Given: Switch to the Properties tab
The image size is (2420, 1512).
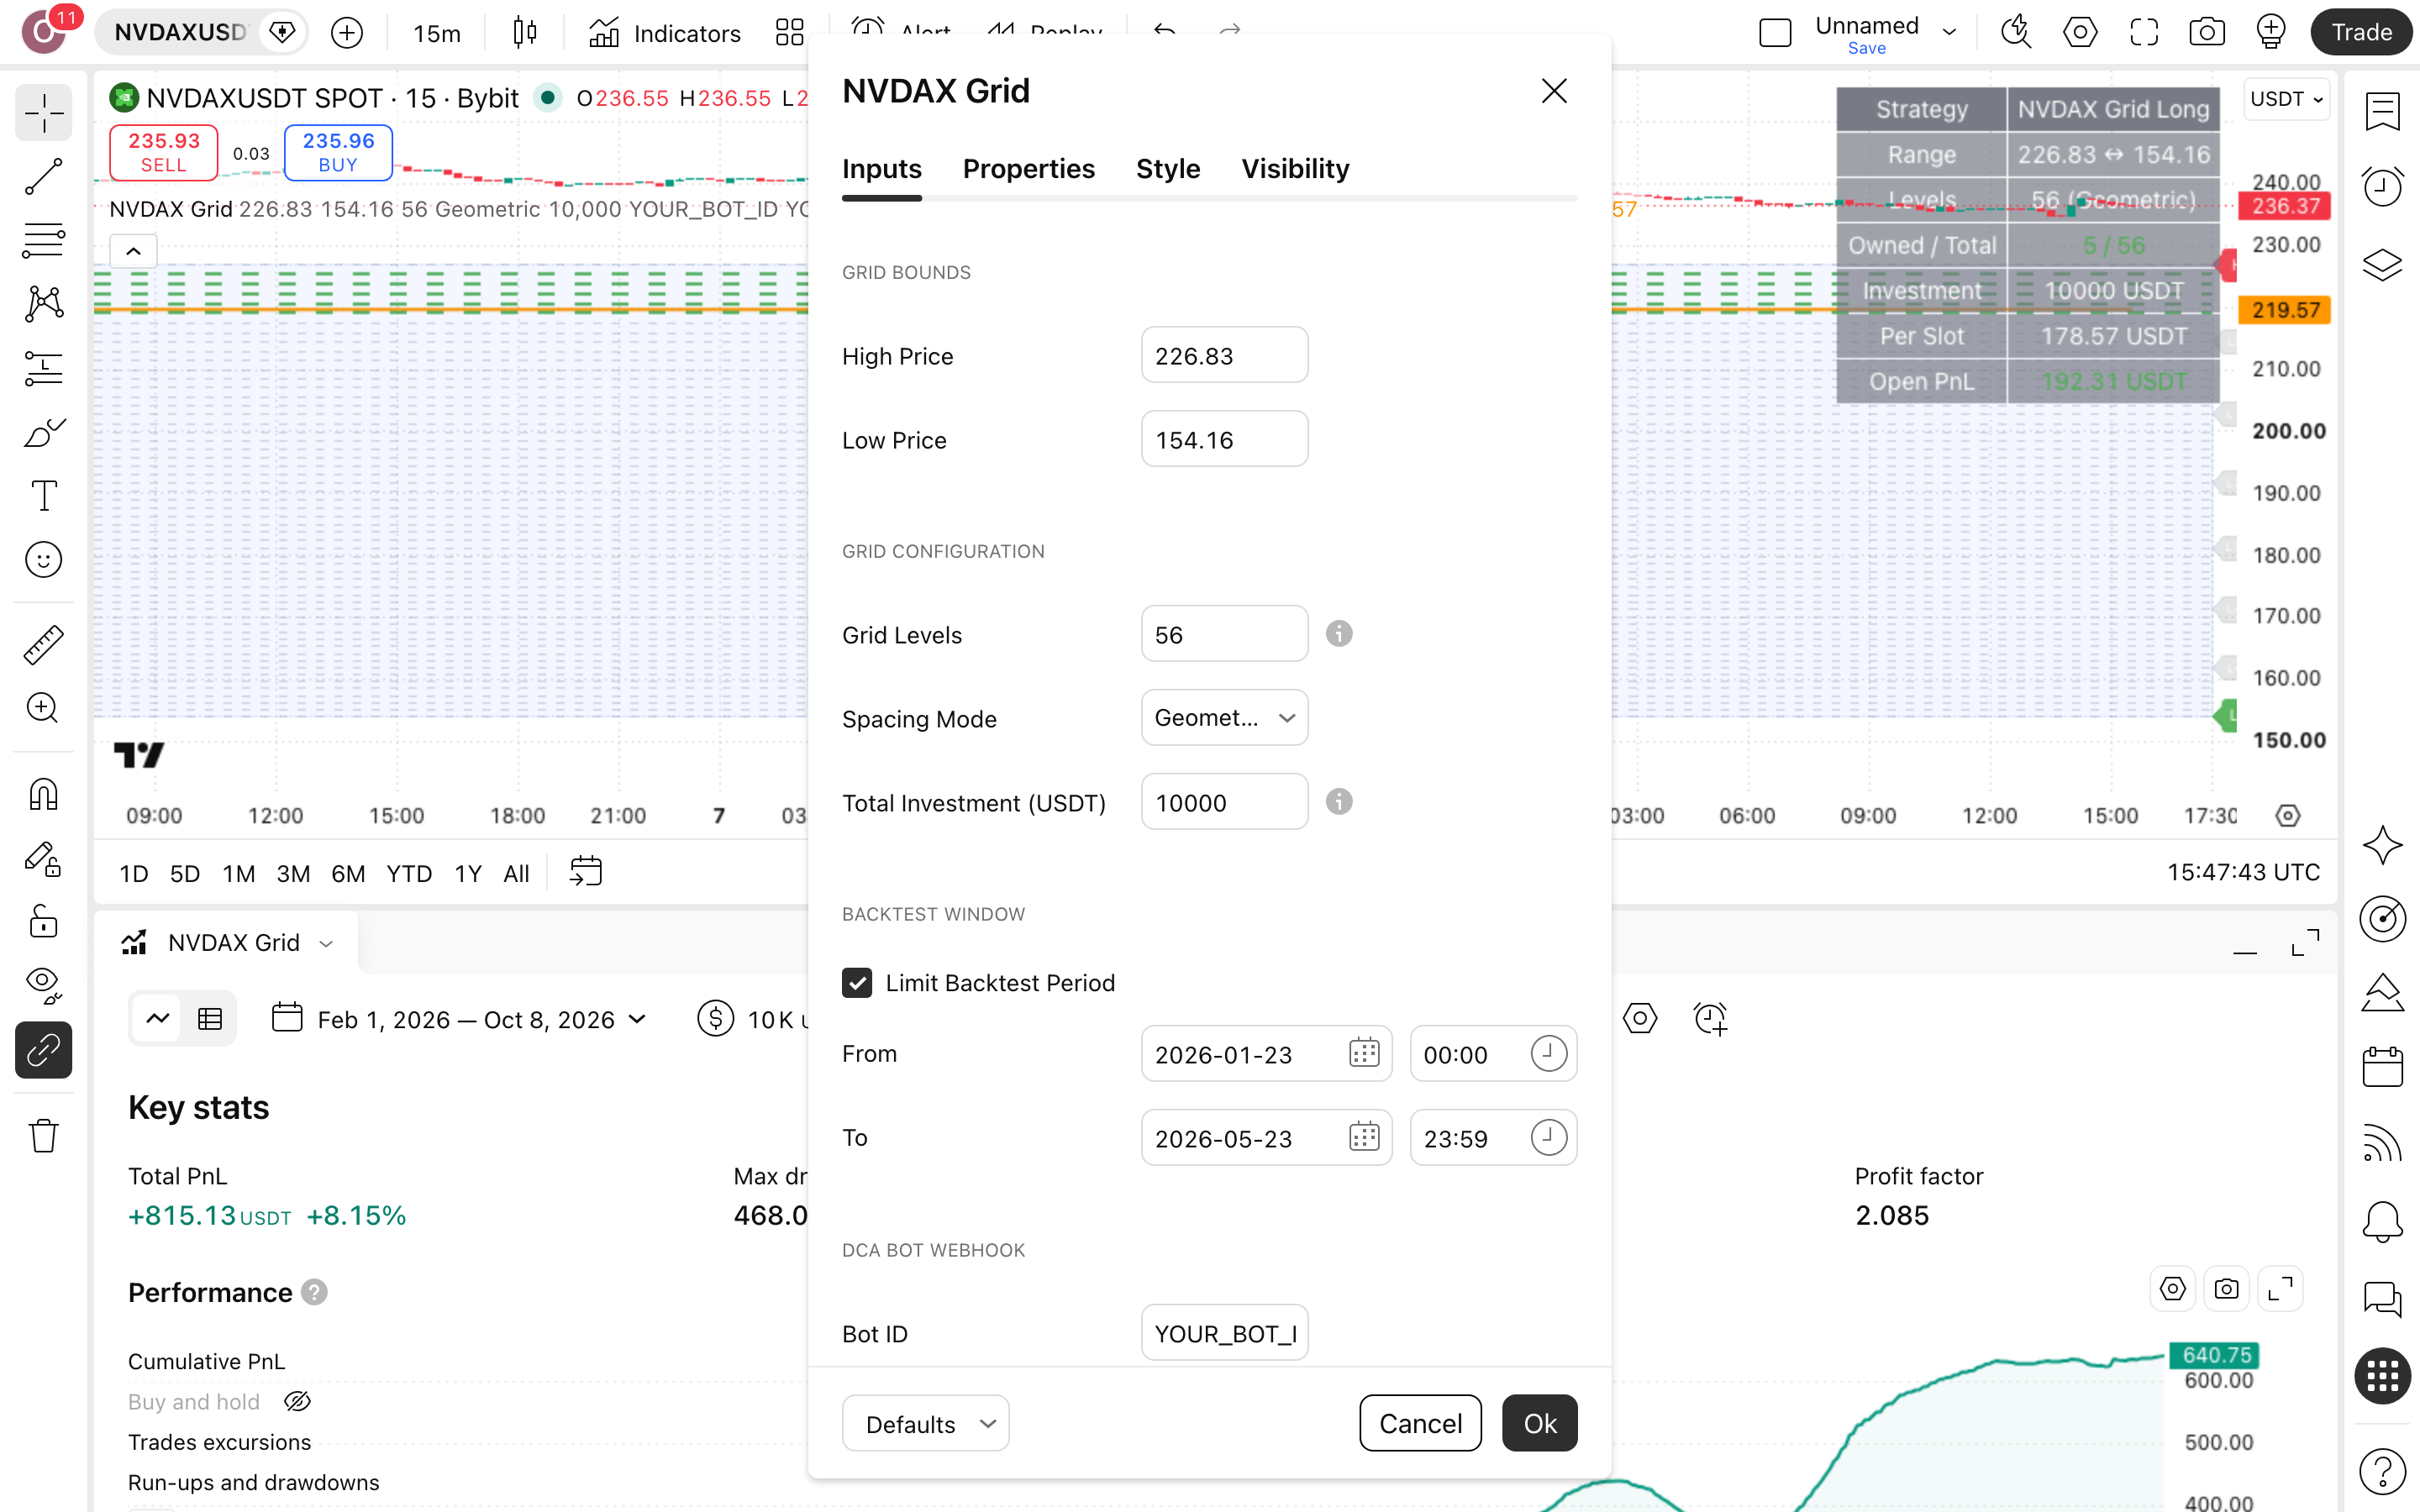Looking at the screenshot, I should coord(1028,169).
